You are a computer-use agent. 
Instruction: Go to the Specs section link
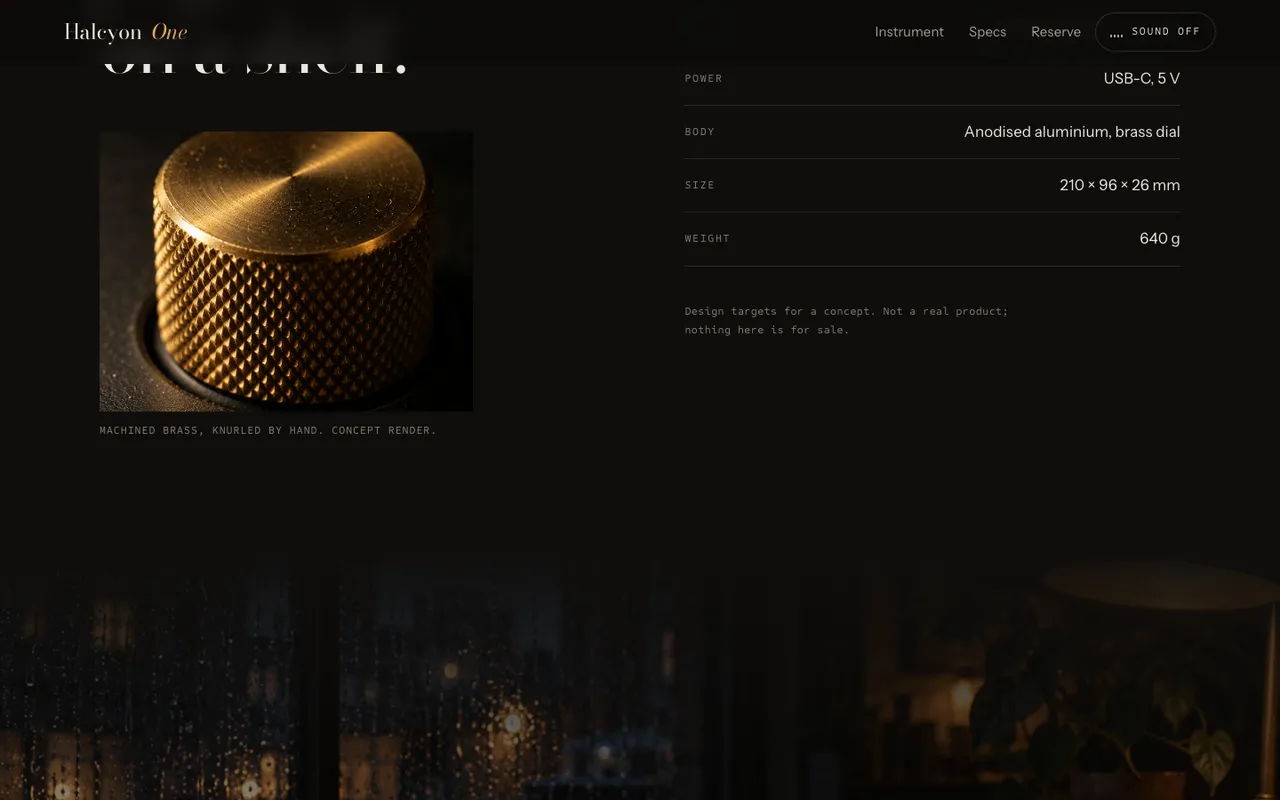[x=987, y=32]
